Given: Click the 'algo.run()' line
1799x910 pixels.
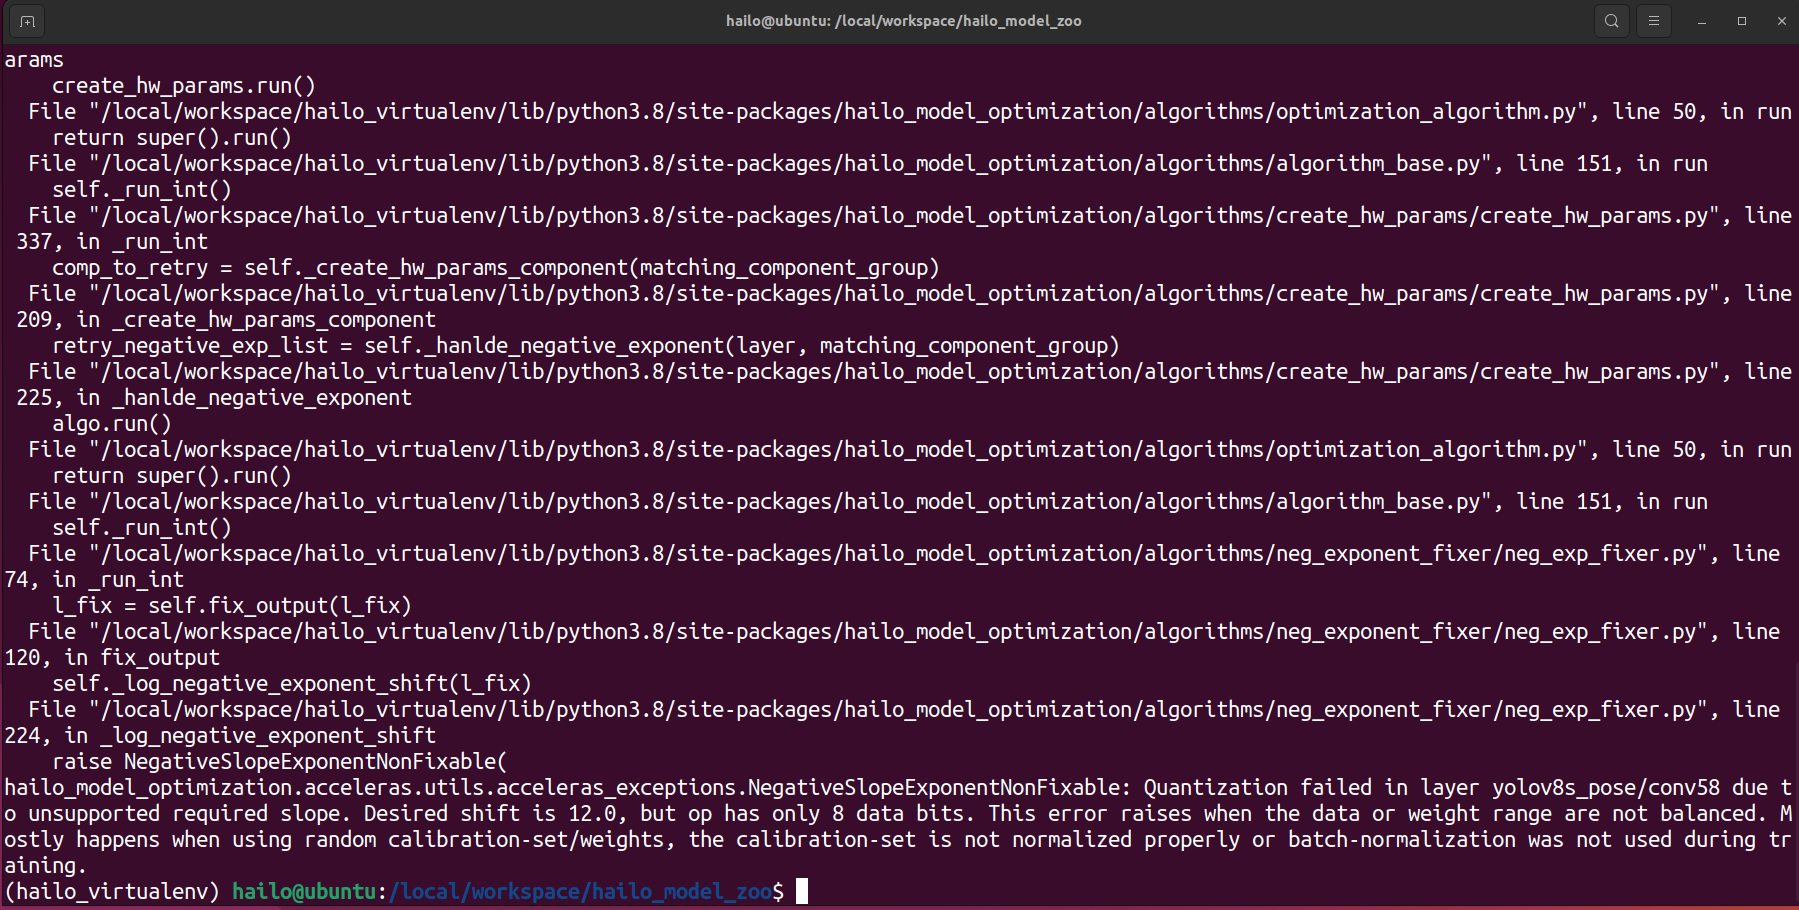Looking at the screenshot, I should click(x=111, y=424).
